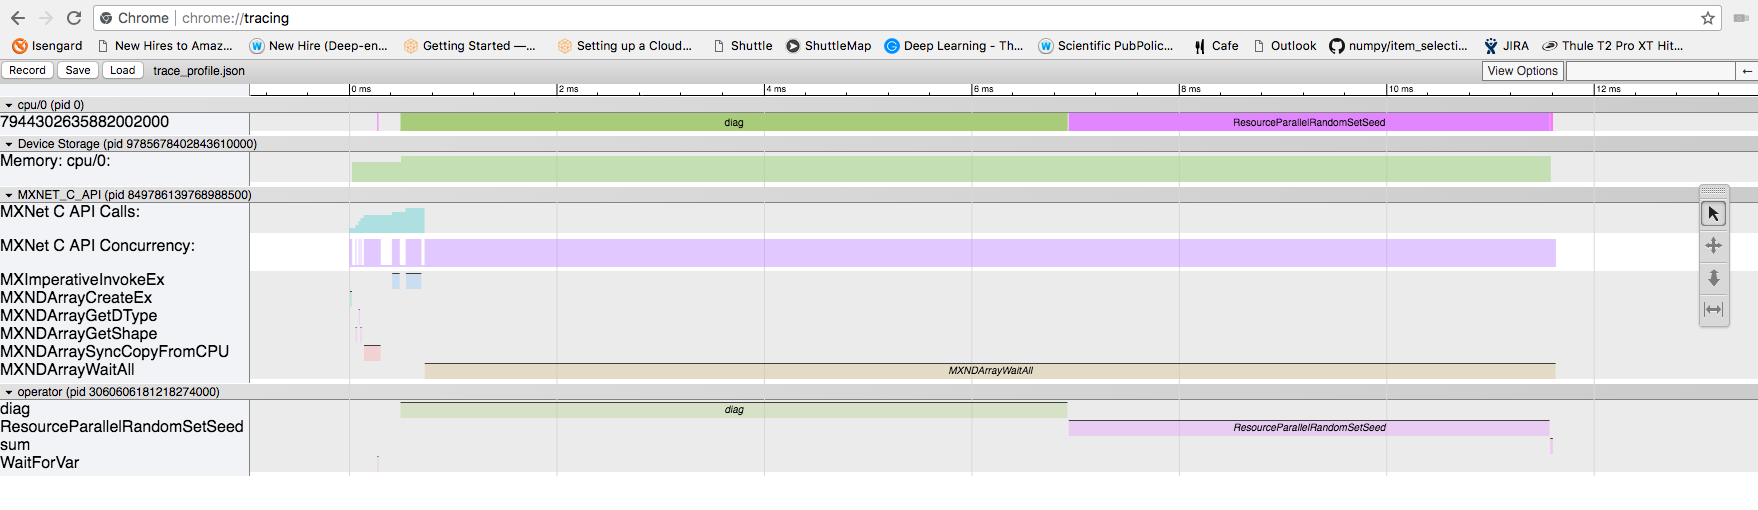
Task: Click the trace search input field
Action: (x=1650, y=71)
